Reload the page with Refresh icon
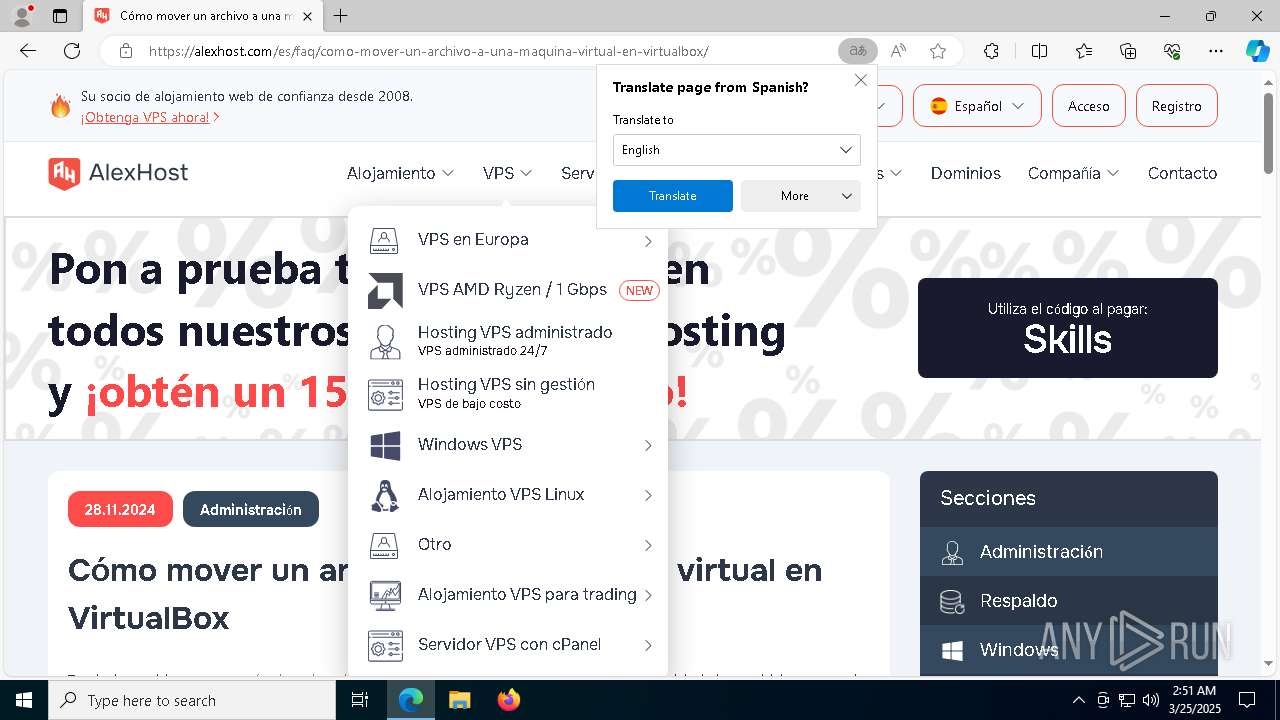Screen dimensions: 1280x720 click(x=72, y=51)
